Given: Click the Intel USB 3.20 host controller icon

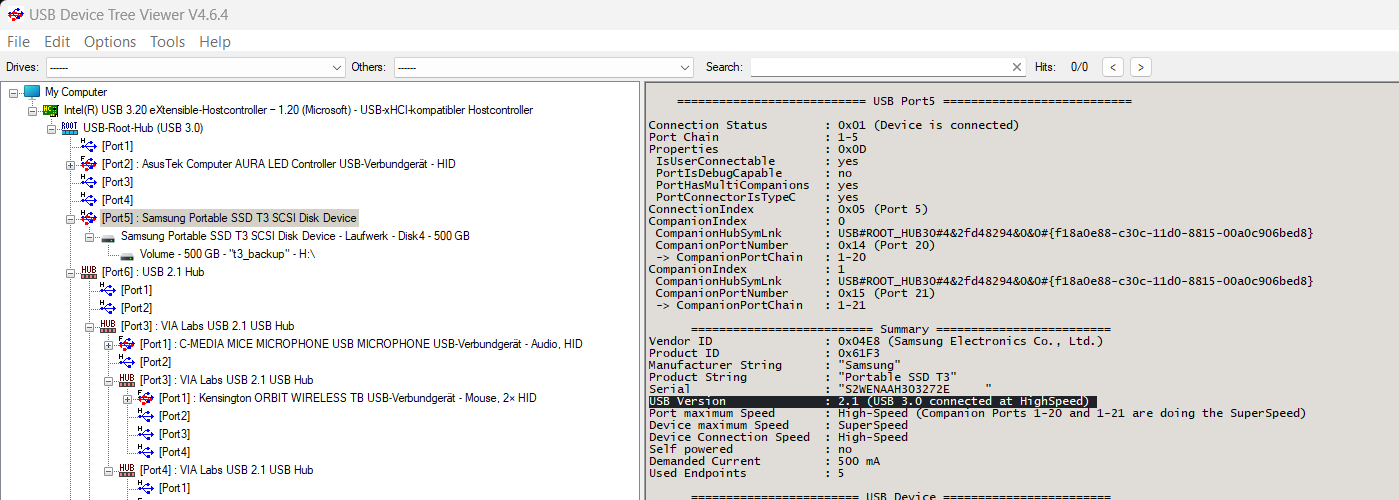Looking at the screenshot, I should click(50, 110).
